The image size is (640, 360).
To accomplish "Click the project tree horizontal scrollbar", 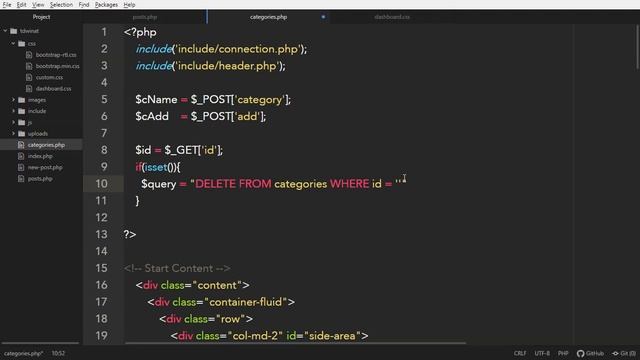I will tap(40, 343).
